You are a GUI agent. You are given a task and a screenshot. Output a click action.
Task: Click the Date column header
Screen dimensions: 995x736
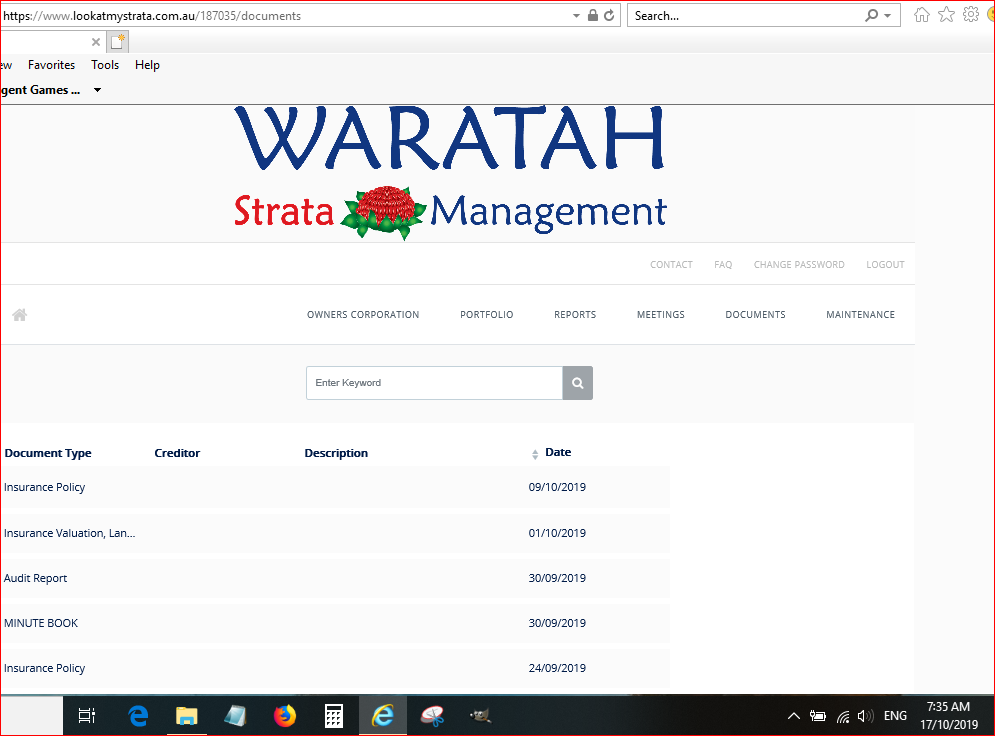[558, 452]
